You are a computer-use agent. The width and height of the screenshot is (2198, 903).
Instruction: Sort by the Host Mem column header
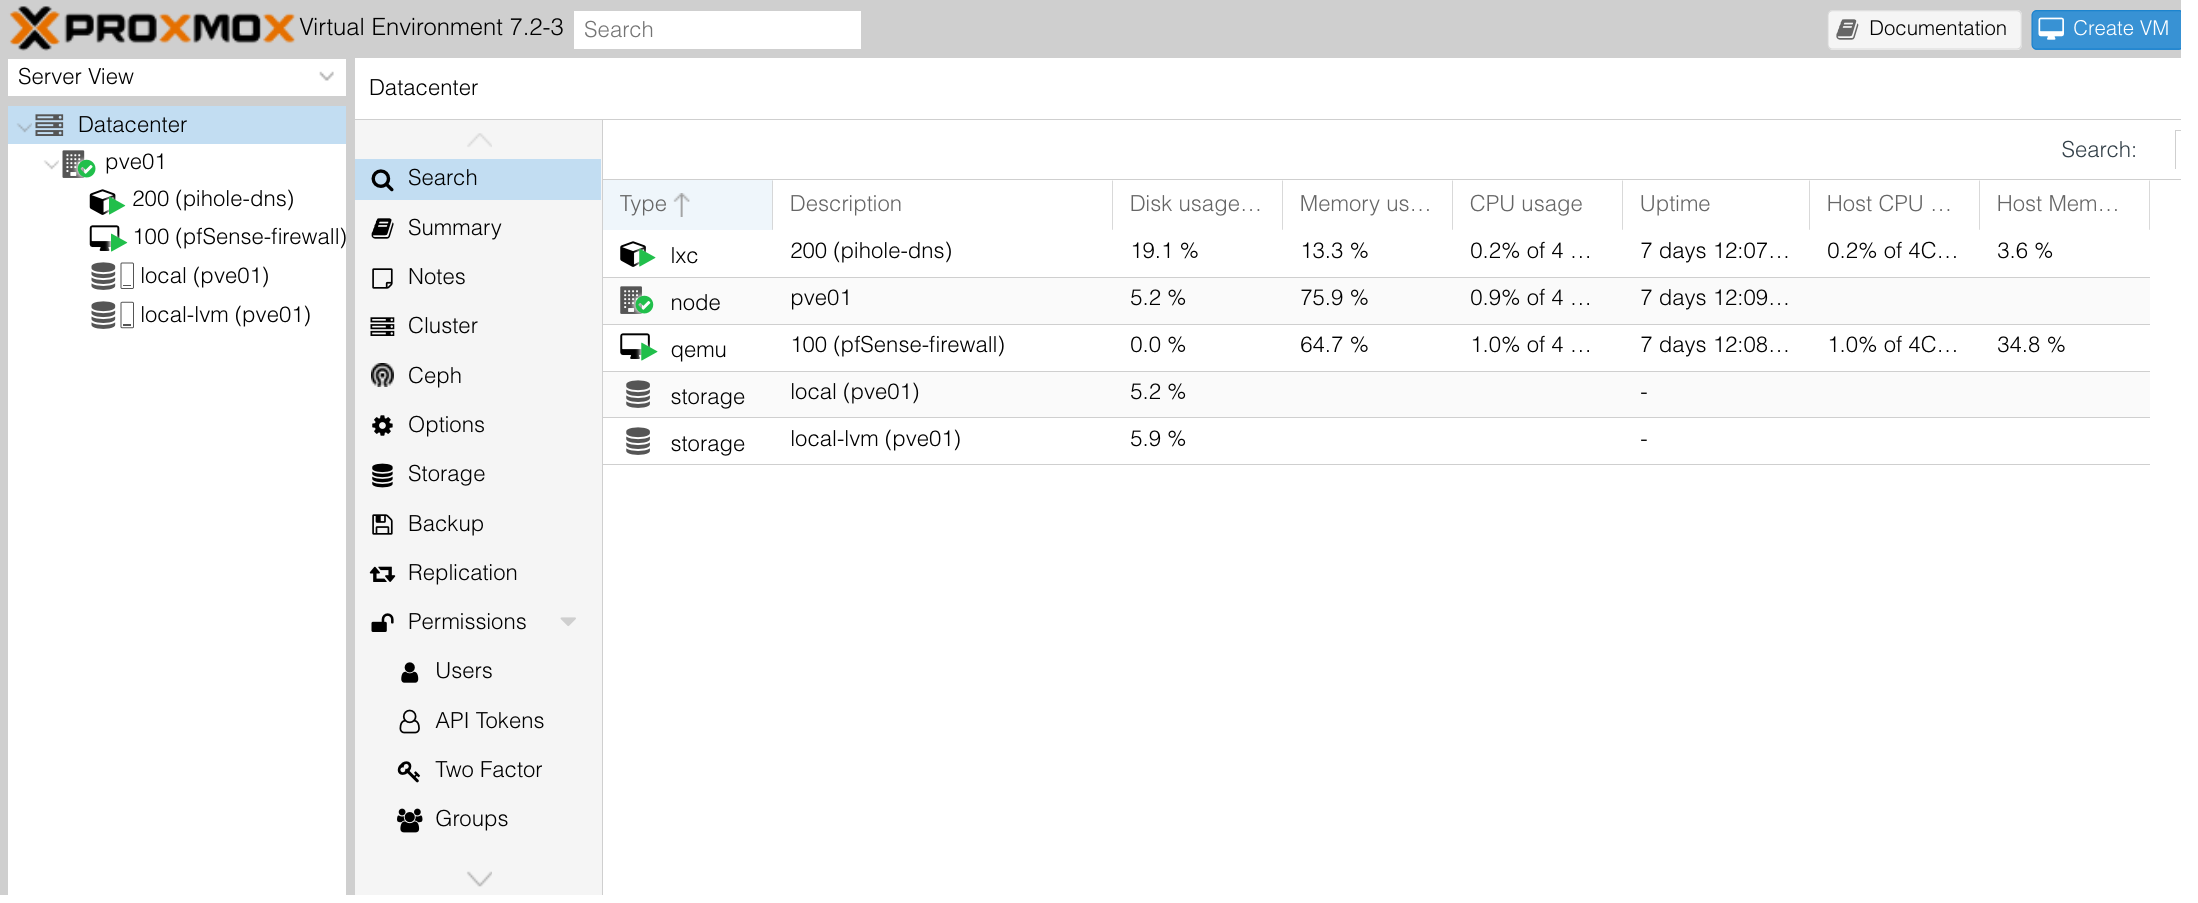click(2064, 204)
